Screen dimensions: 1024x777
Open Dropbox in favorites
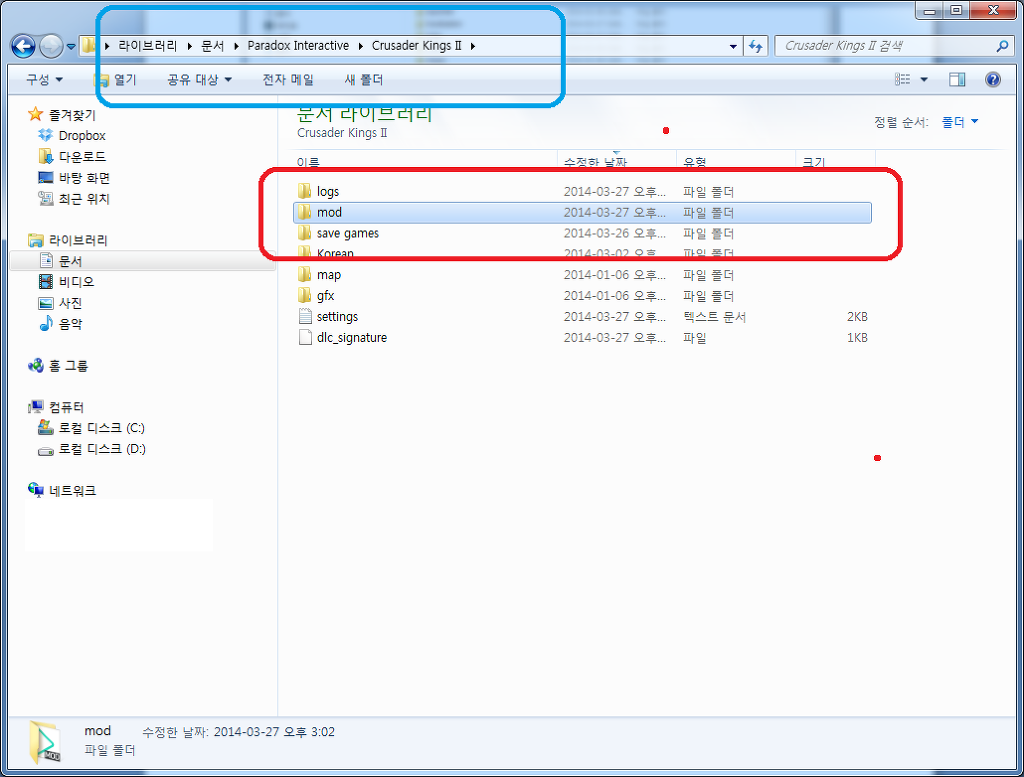[x=82, y=136]
